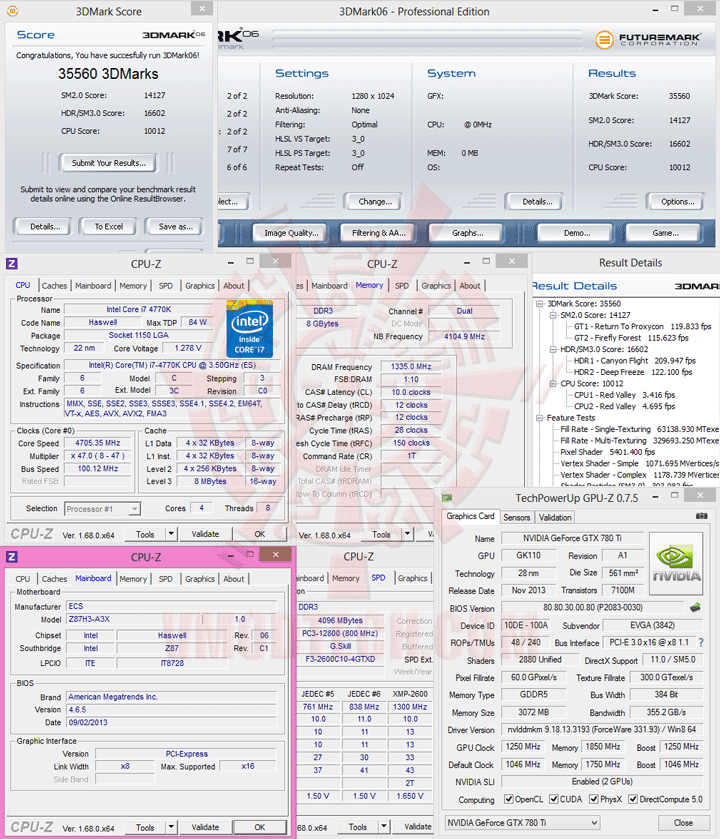This screenshot has width=720, height=839.
Task: Toggle the PhysX checkbox
Action: (x=593, y=799)
